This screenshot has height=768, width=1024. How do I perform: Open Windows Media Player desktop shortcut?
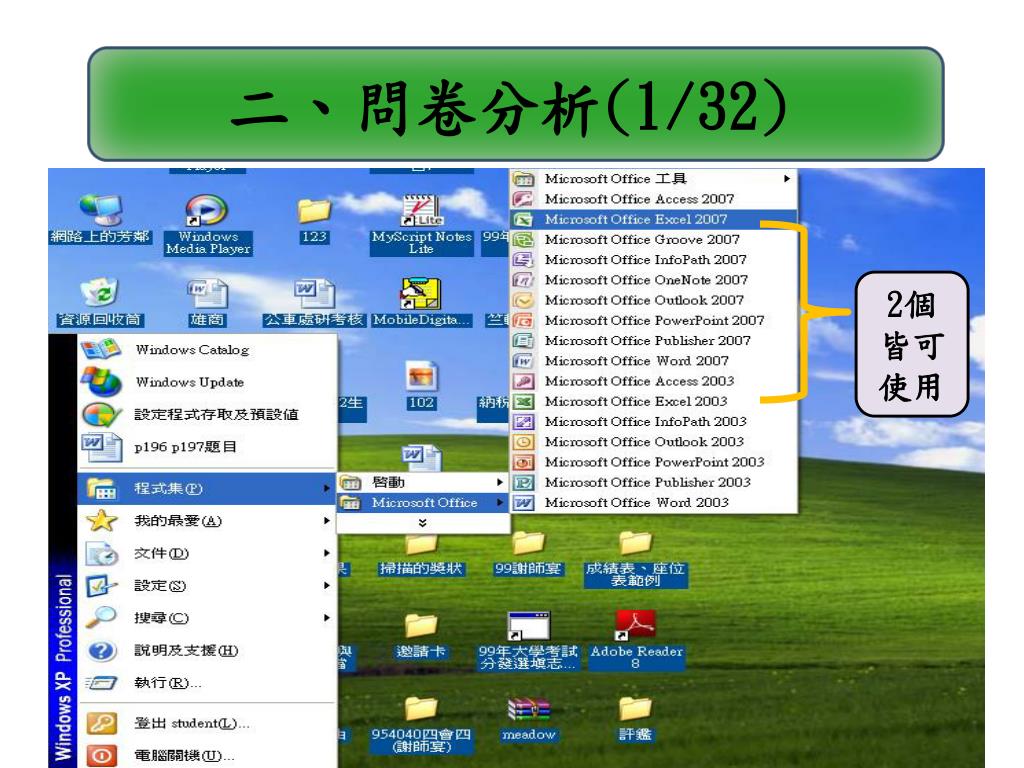coord(208,223)
